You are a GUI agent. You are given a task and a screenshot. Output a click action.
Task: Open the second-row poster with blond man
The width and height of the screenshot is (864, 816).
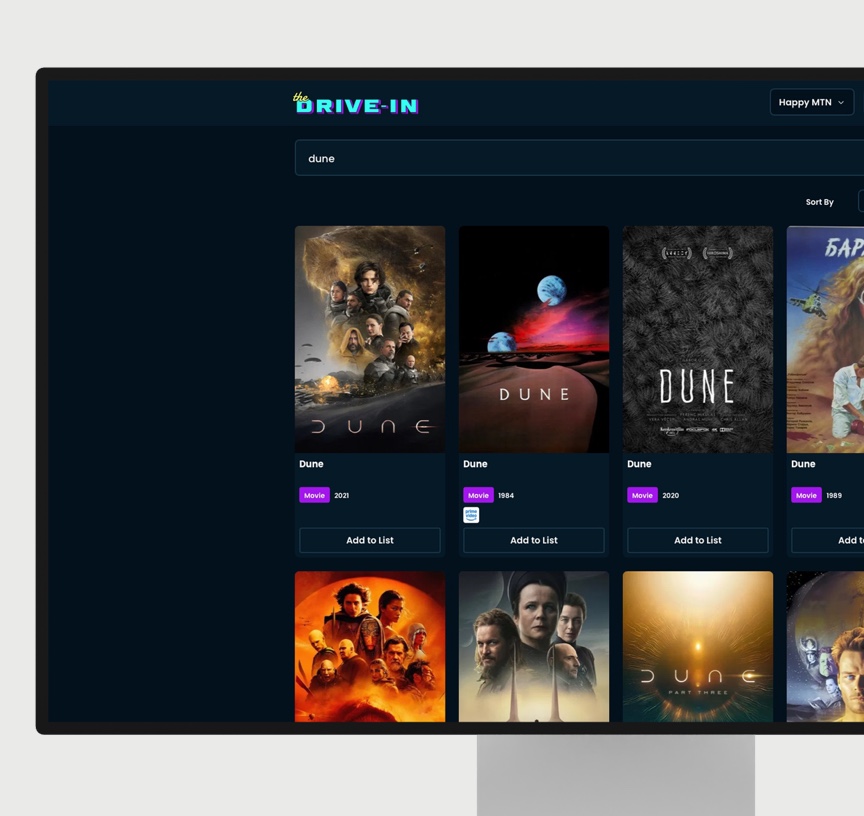(x=825, y=646)
